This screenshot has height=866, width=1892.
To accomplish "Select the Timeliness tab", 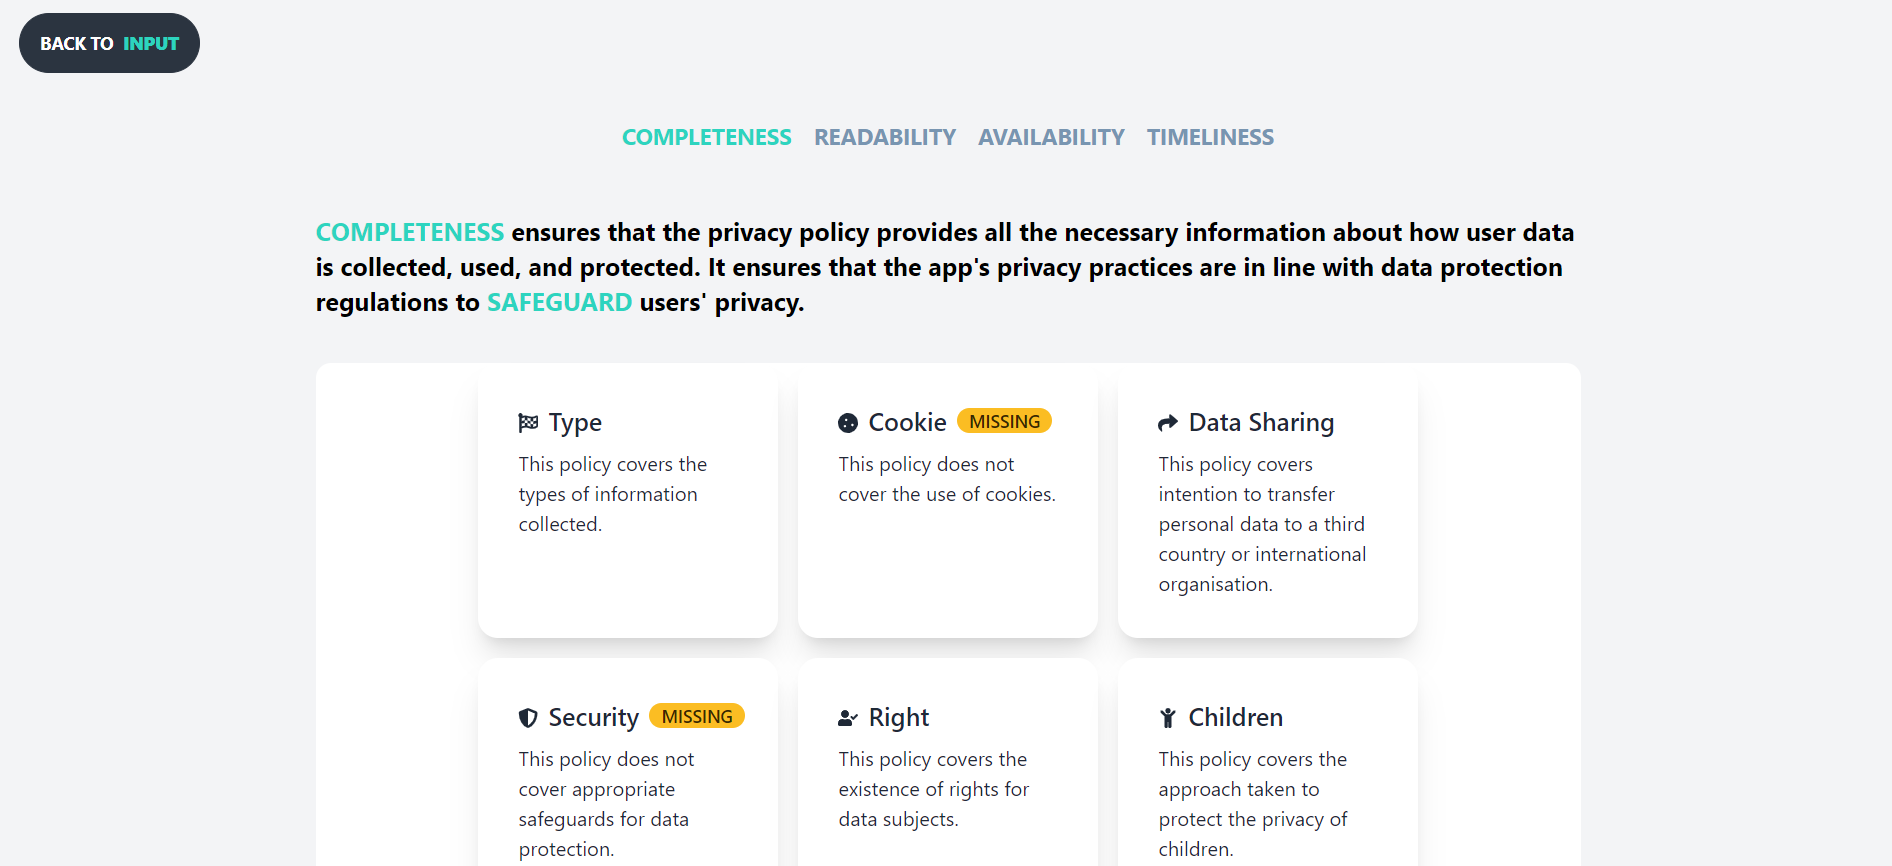I will coord(1210,137).
